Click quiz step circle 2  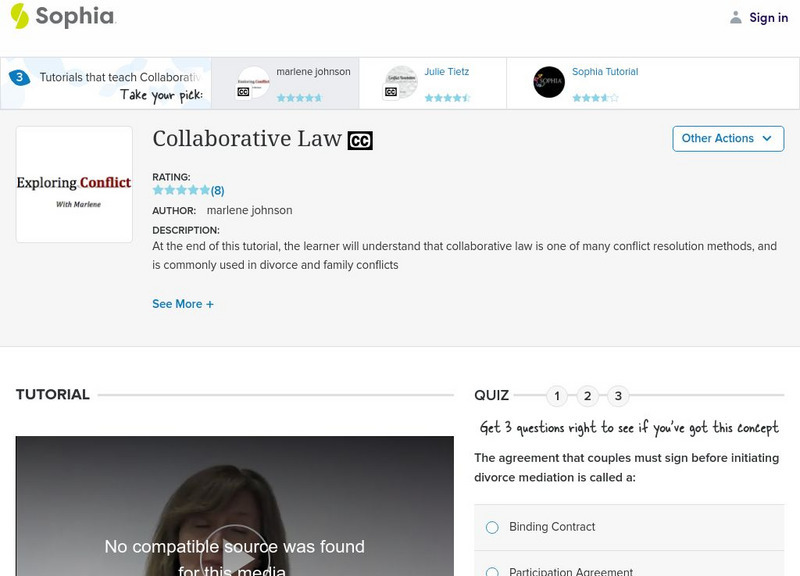tap(588, 395)
